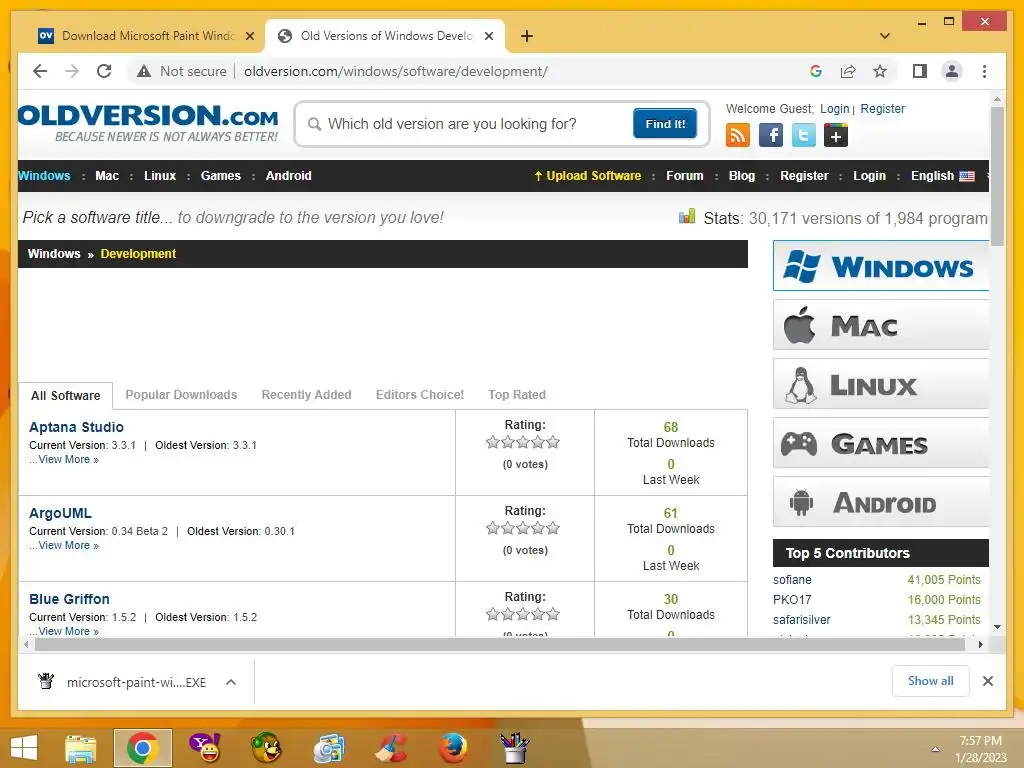The width and height of the screenshot is (1024, 768).
Task: Click the forward navigation arrow
Action: coord(72,71)
